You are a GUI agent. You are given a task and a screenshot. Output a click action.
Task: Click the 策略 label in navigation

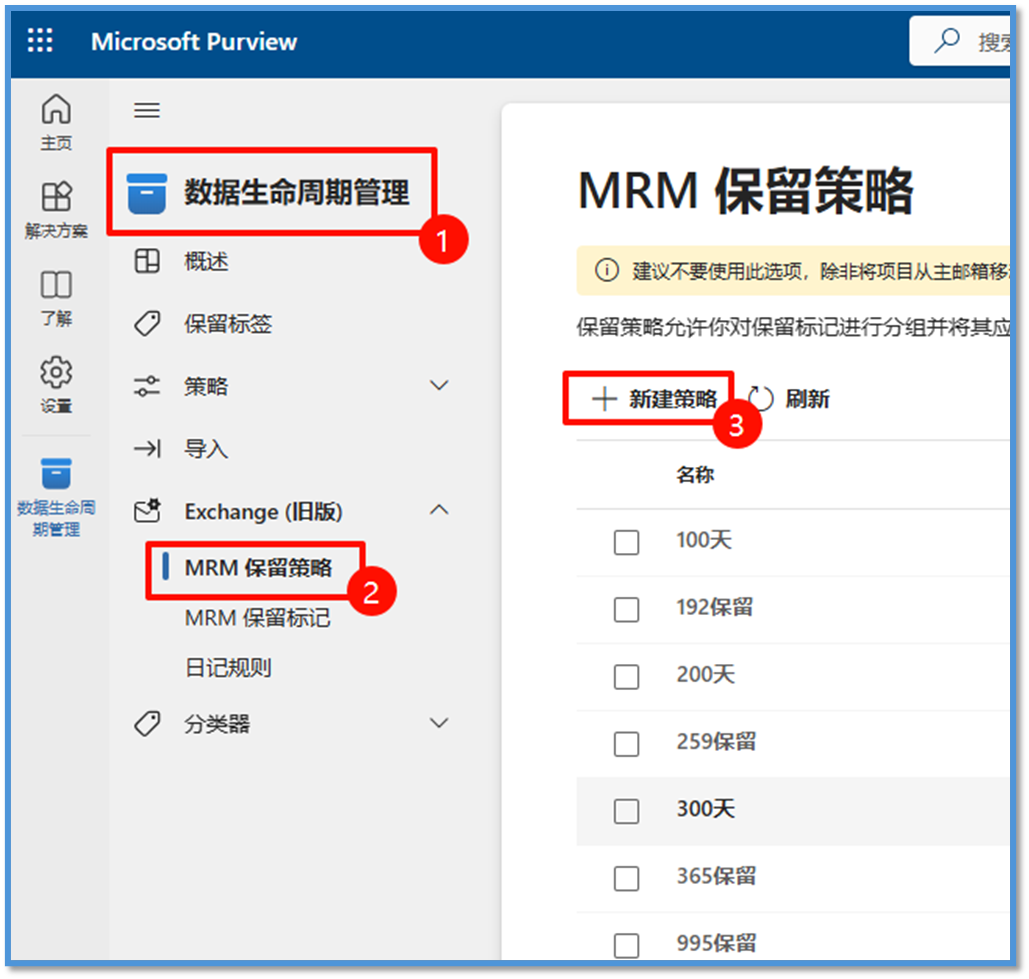click(206, 386)
